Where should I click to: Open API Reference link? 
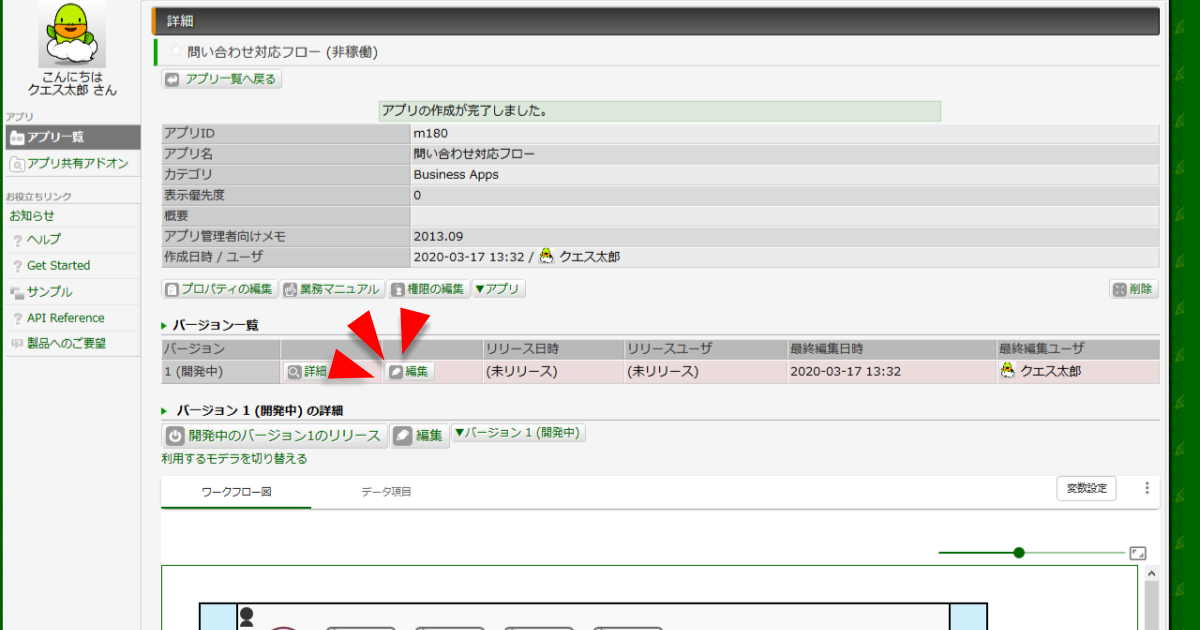pos(65,318)
